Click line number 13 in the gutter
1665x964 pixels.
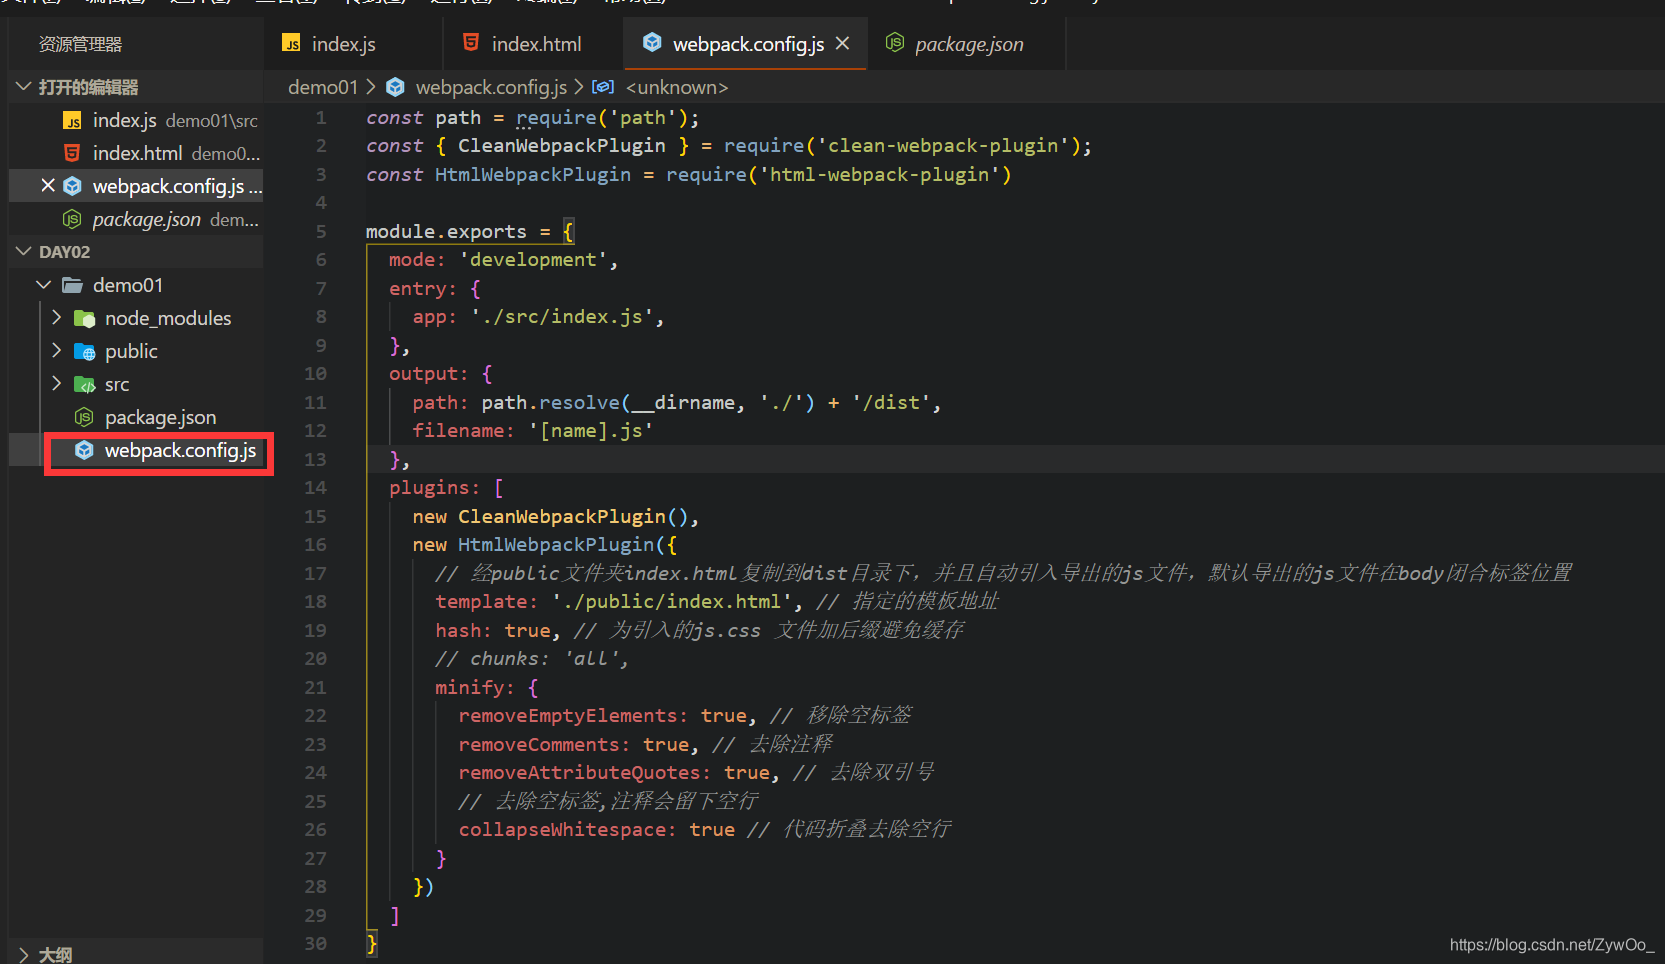pos(315,459)
